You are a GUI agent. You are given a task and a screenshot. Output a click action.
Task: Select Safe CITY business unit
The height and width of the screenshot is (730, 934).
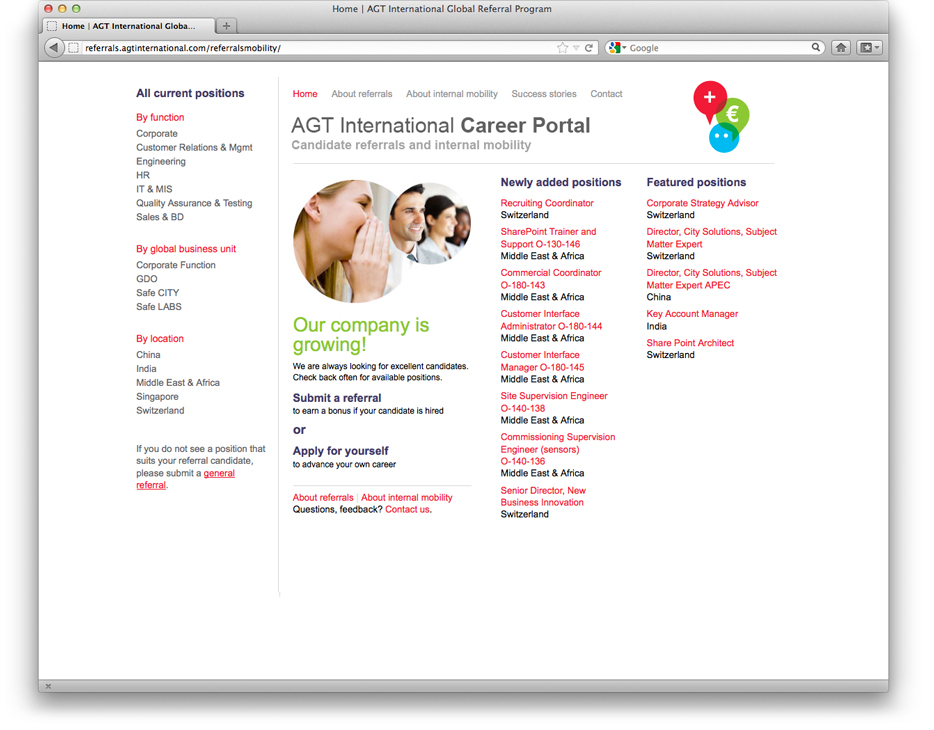click(157, 292)
